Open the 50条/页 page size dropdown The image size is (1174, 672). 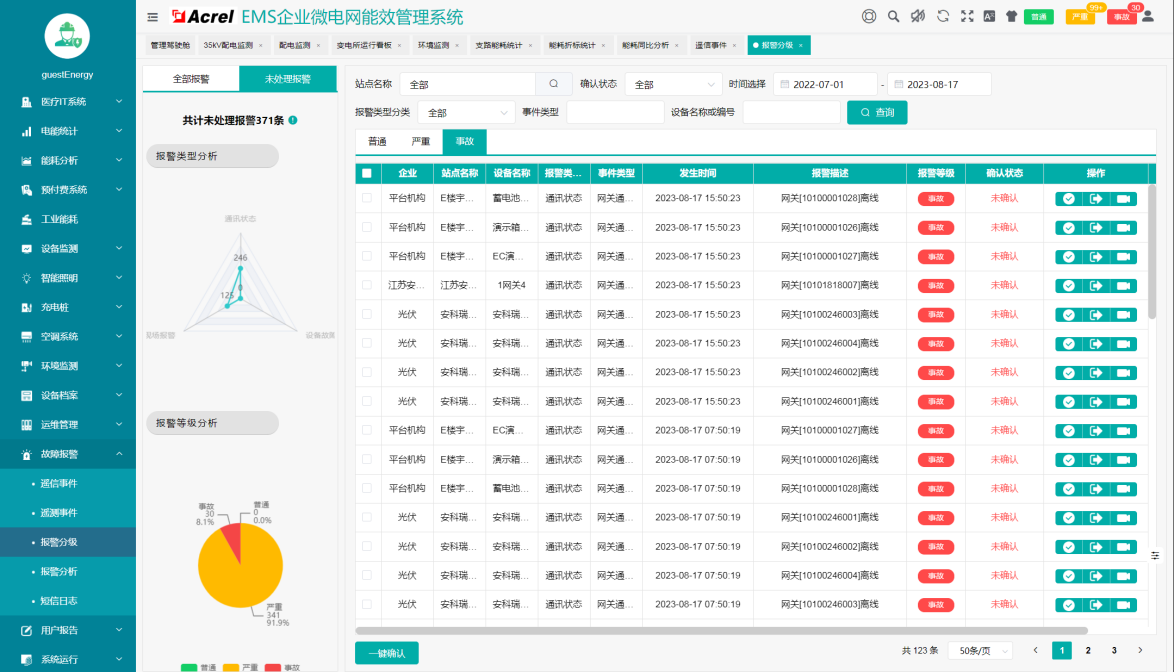tap(979, 650)
